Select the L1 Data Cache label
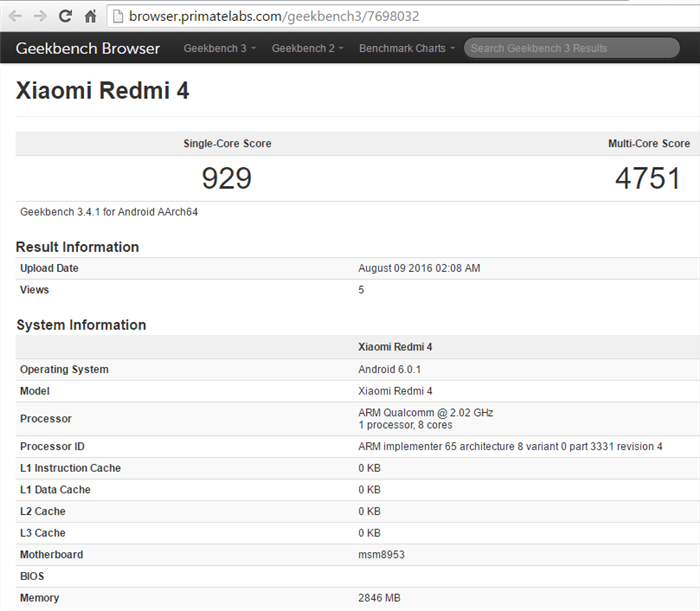This screenshot has height=611, width=700. coord(55,490)
